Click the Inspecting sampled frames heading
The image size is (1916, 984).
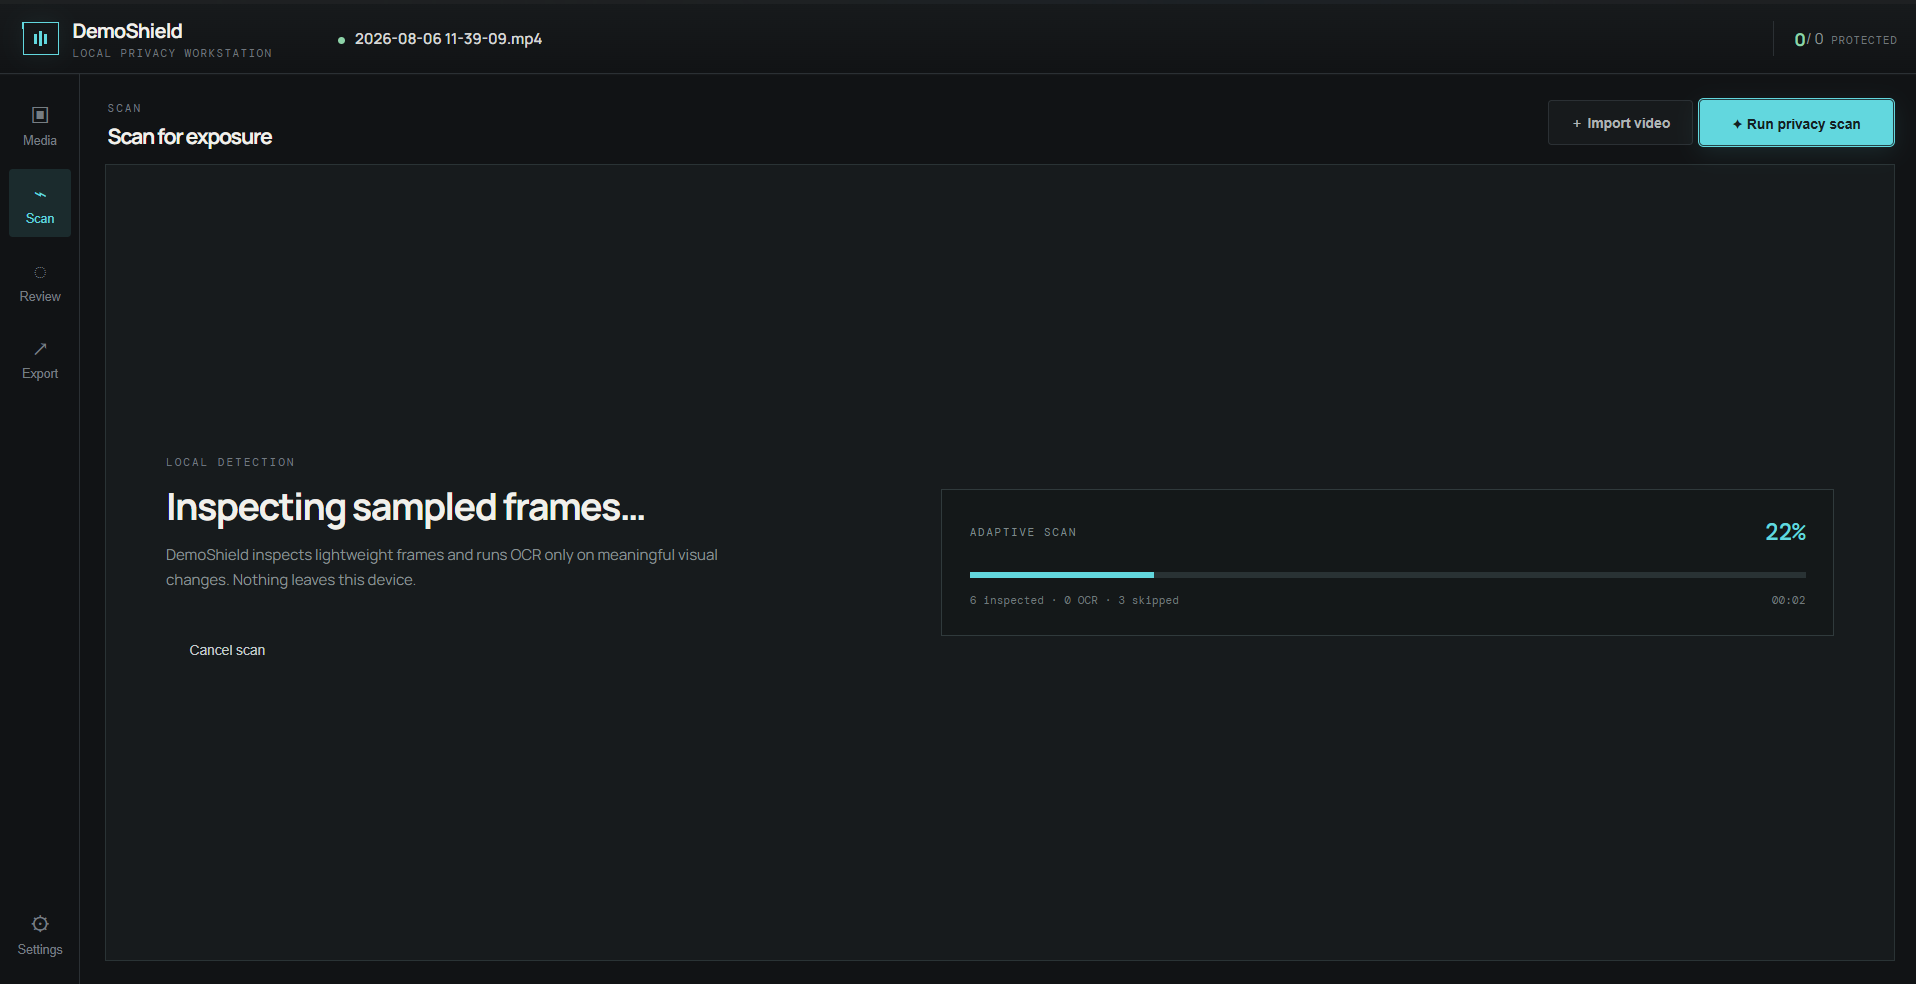click(405, 508)
